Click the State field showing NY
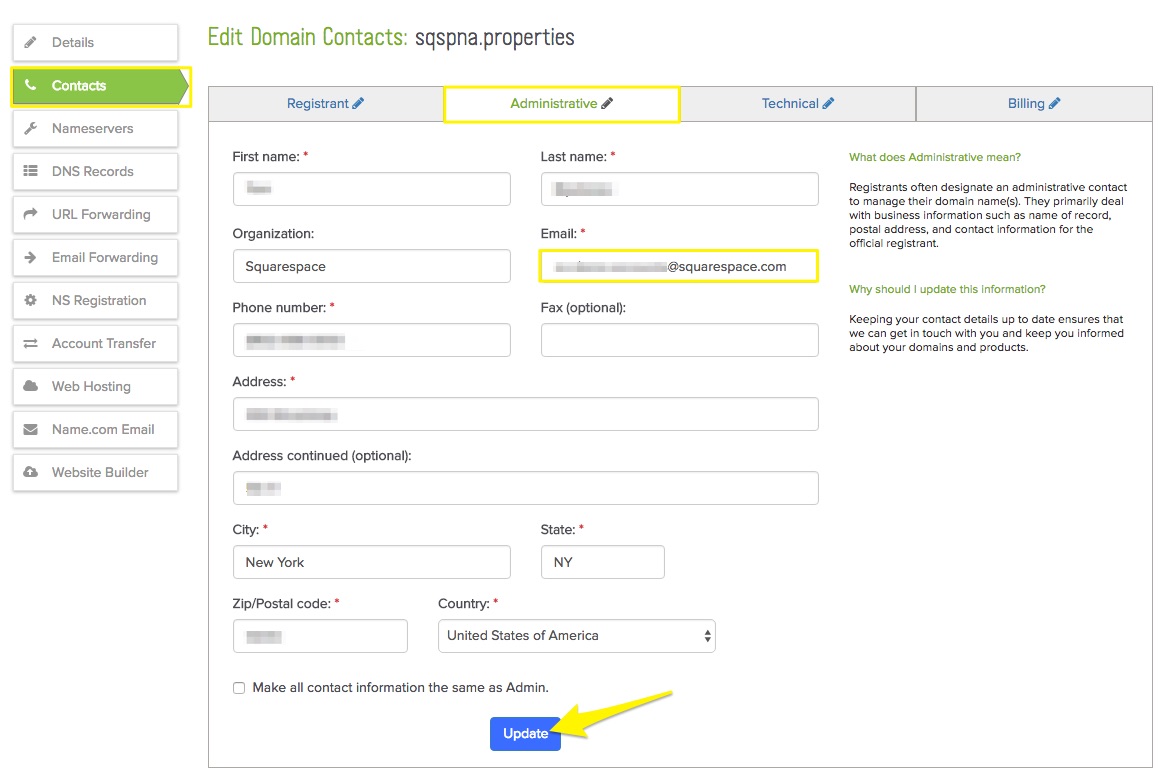 602,562
